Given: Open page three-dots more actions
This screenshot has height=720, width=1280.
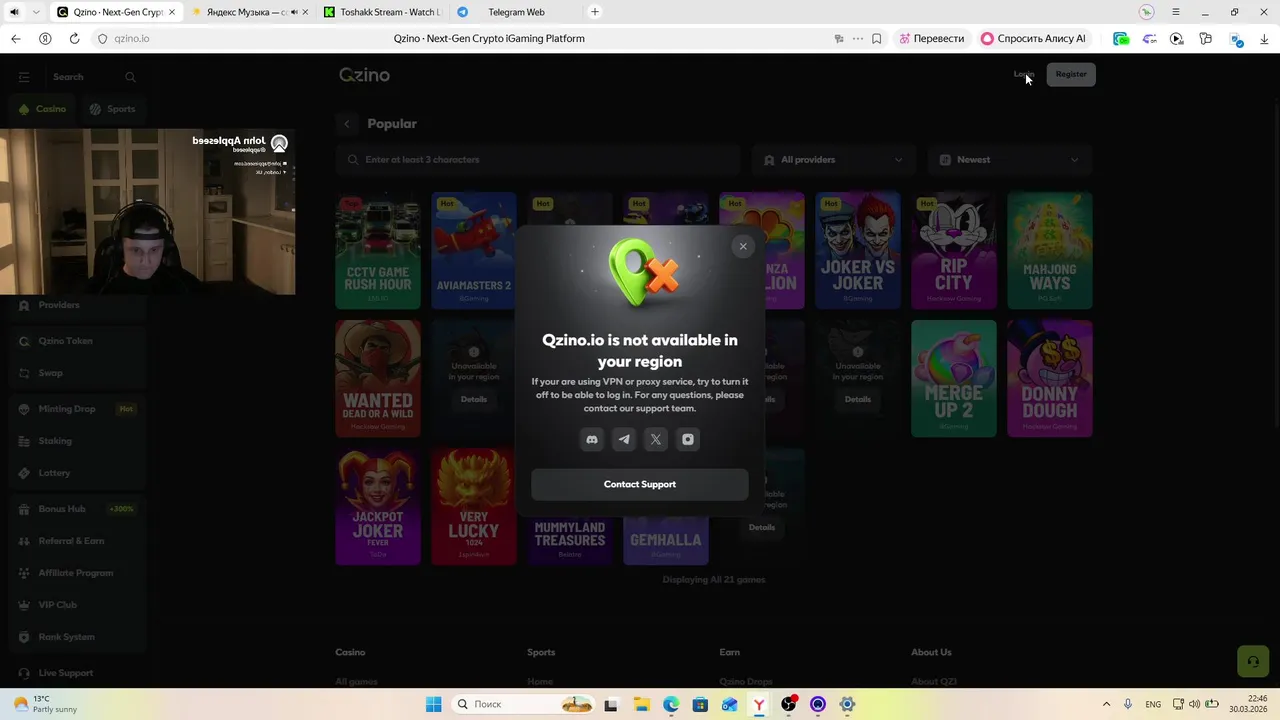Looking at the screenshot, I should click(x=857, y=39).
